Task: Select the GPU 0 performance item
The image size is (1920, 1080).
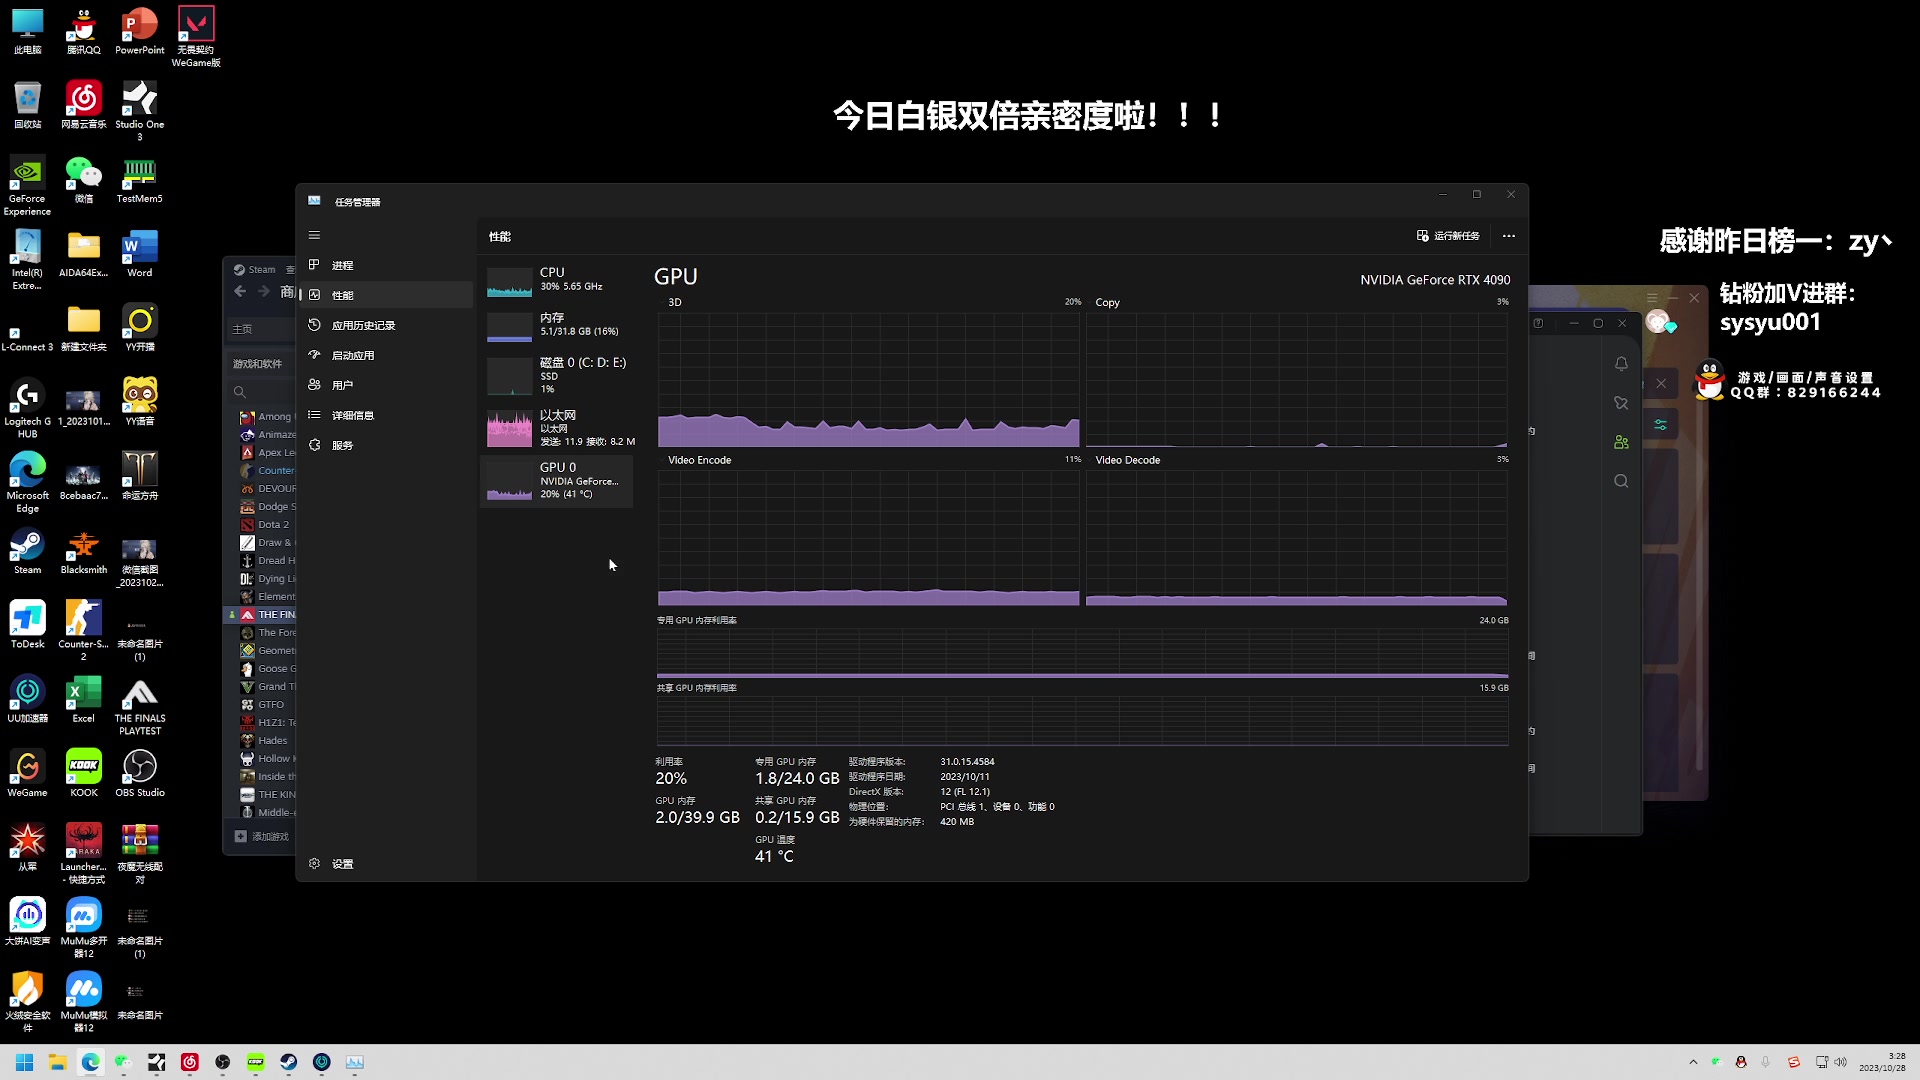Action: [557, 481]
